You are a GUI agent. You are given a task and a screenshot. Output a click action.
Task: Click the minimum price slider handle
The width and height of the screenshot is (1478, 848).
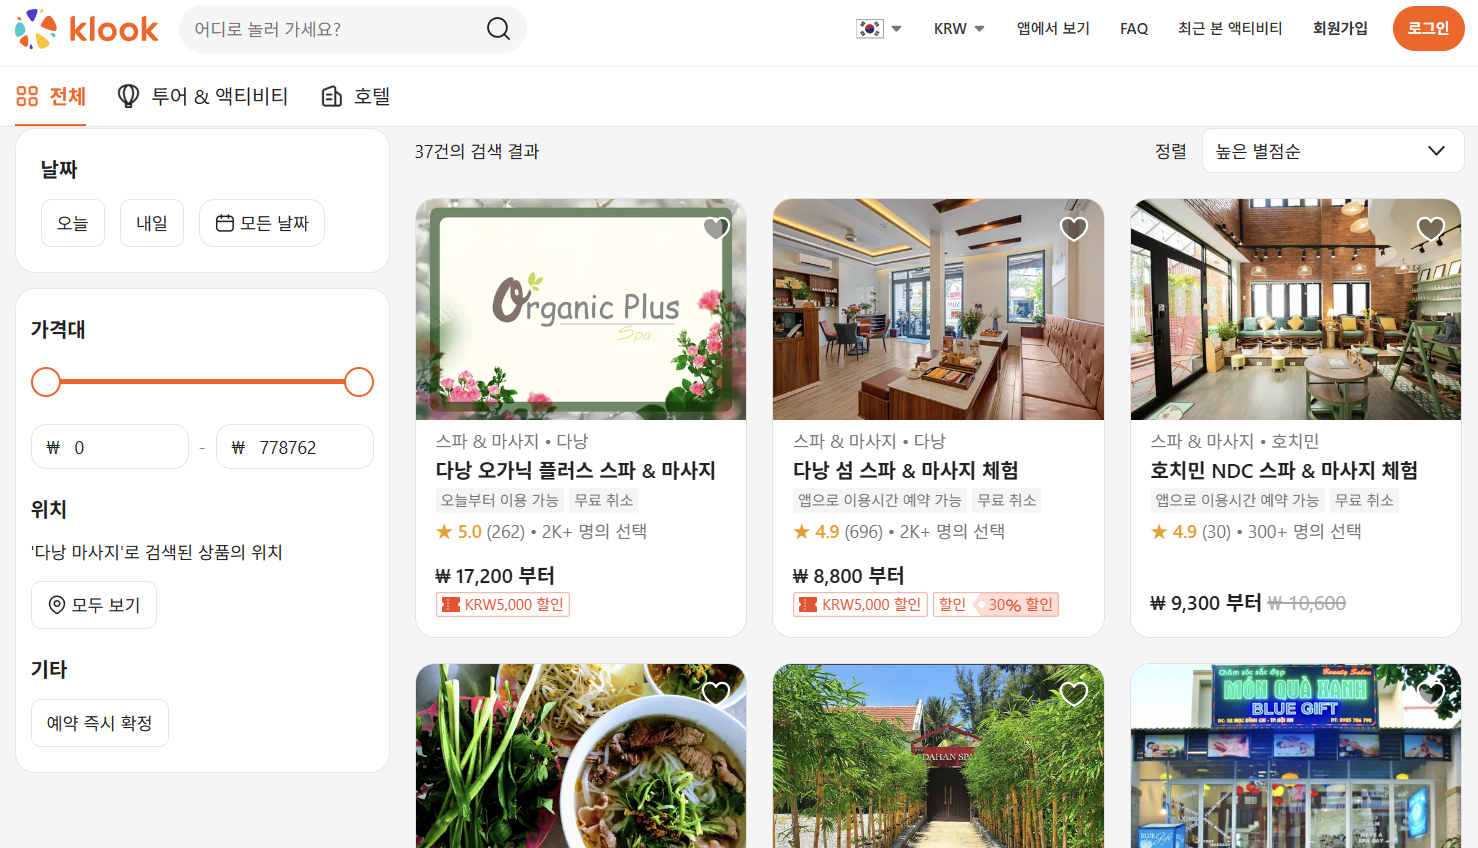tap(46, 382)
